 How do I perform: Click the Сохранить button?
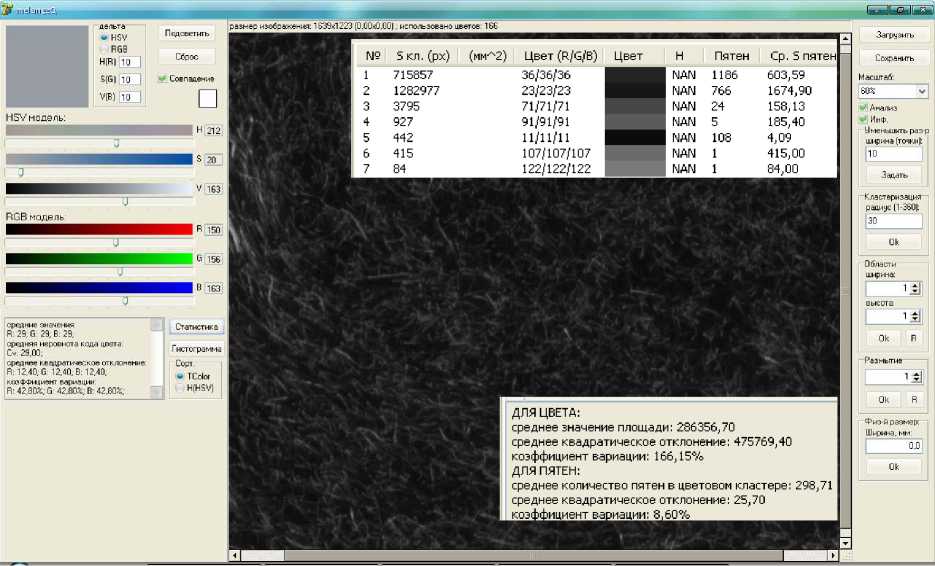[894, 58]
